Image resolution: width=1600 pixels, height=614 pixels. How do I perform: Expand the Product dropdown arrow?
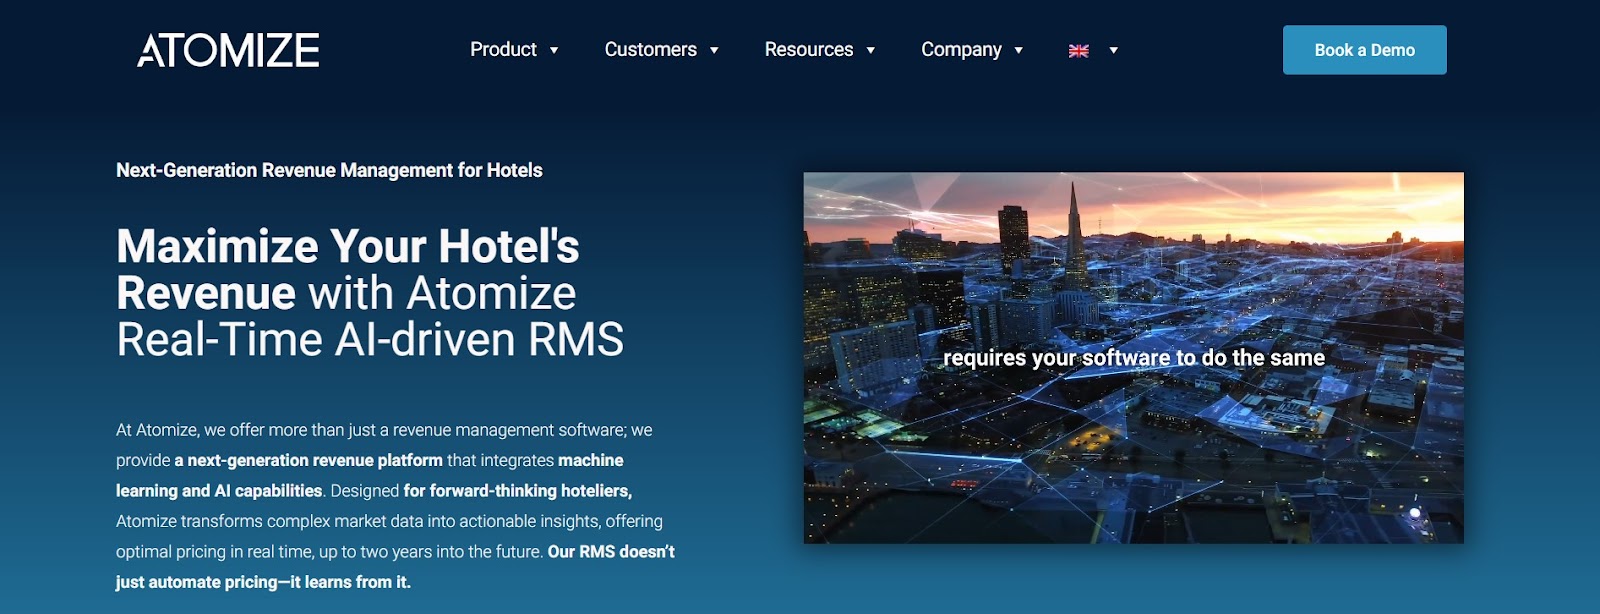554,50
